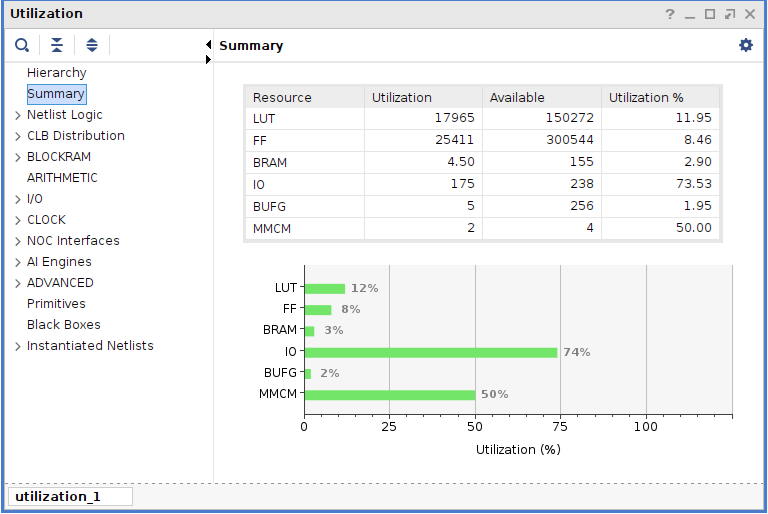768x514 pixels.
Task: Click the Expand All toolbar icon
Action: tap(92, 45)
